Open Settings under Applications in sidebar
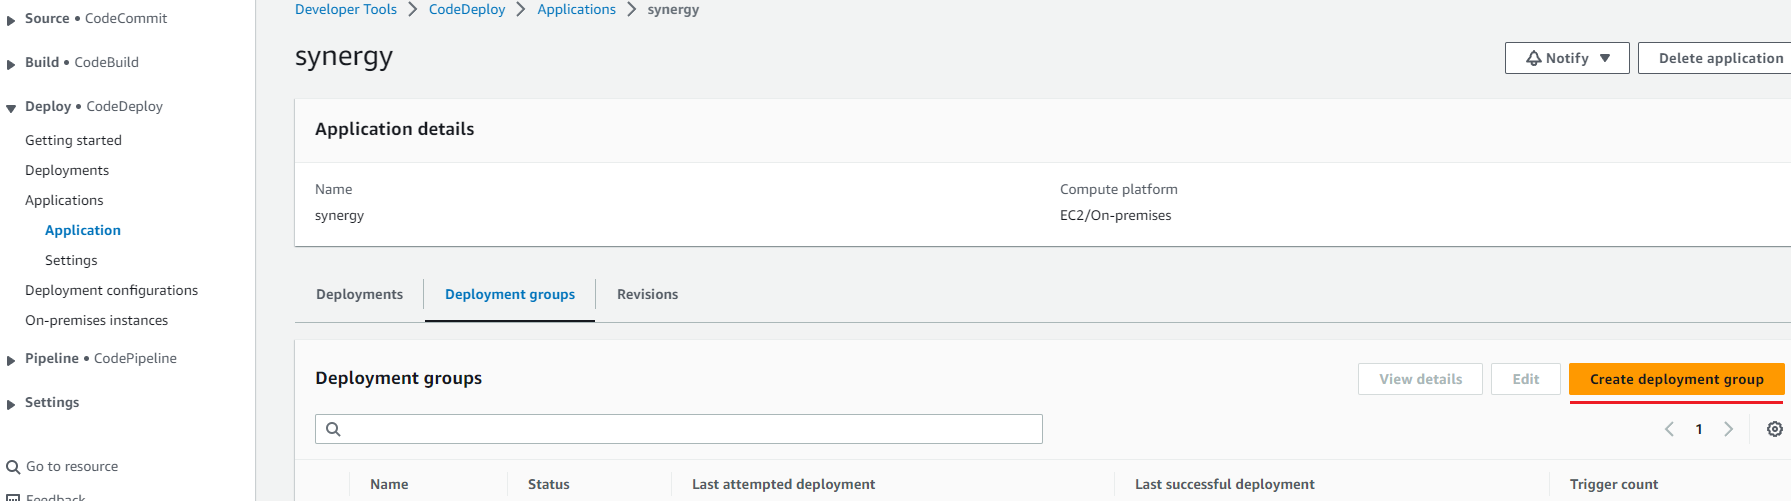 pos(71,261)
